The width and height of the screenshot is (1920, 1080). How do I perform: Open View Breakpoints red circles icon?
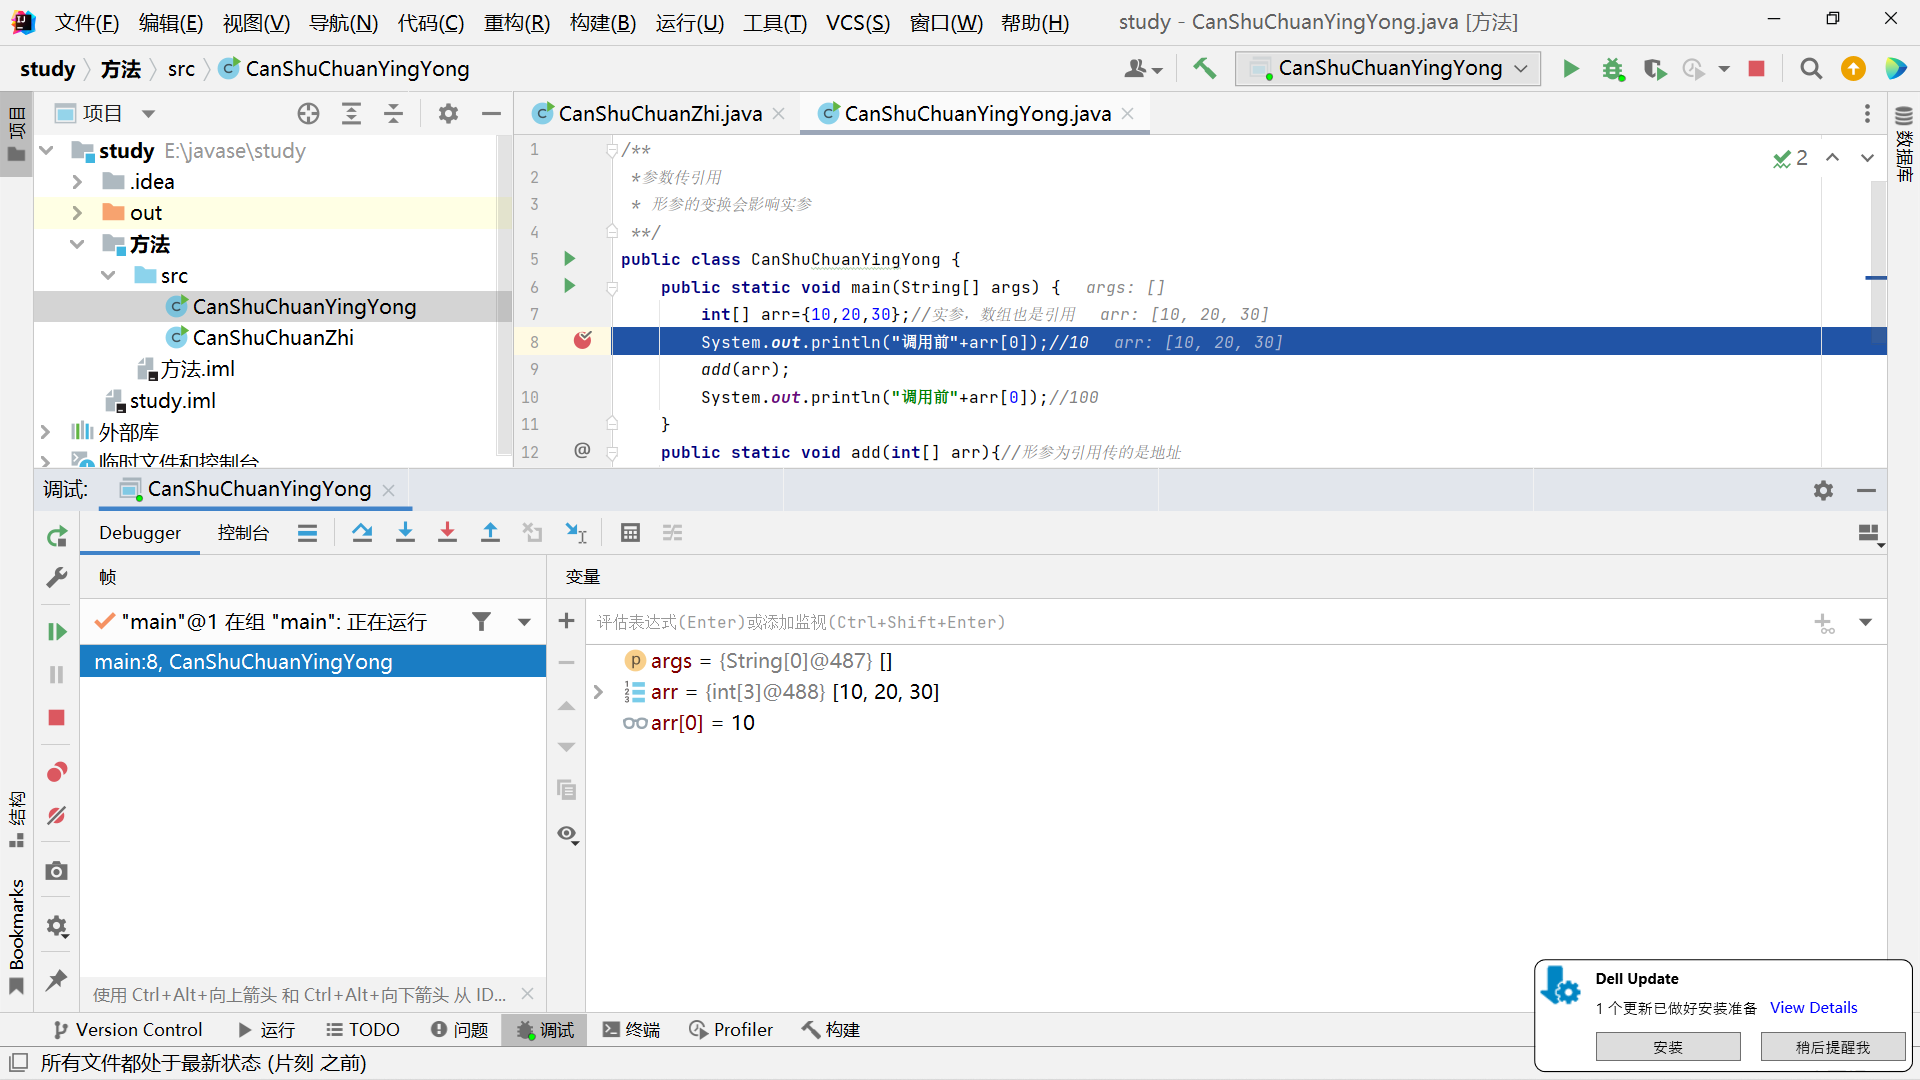(57, 772)
